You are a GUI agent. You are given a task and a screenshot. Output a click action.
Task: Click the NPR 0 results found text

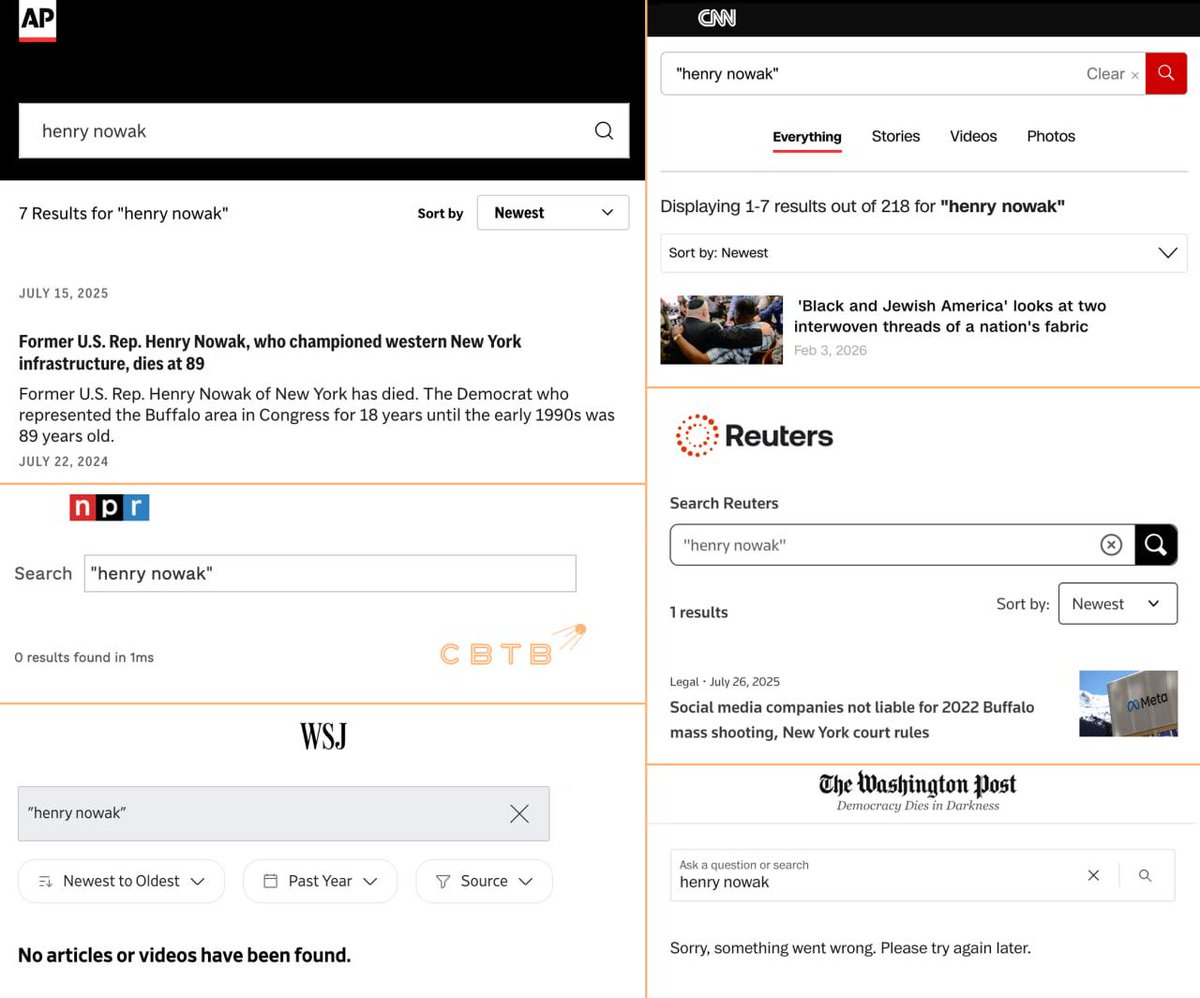coord(84,657)
